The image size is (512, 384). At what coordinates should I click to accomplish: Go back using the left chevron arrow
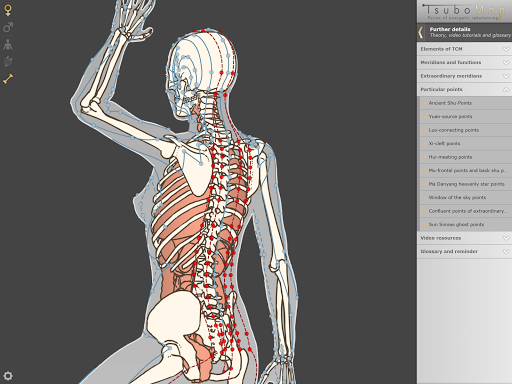coord(421,32)
